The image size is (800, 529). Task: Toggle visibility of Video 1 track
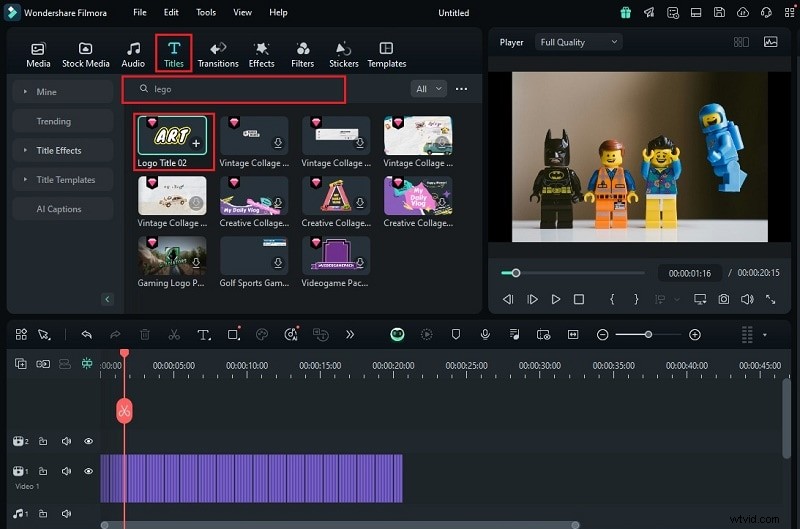pyautogui.click(x=88, y=471)
